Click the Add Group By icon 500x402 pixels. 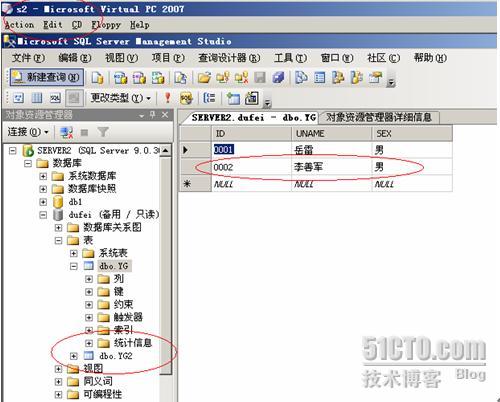pos(209,98)
